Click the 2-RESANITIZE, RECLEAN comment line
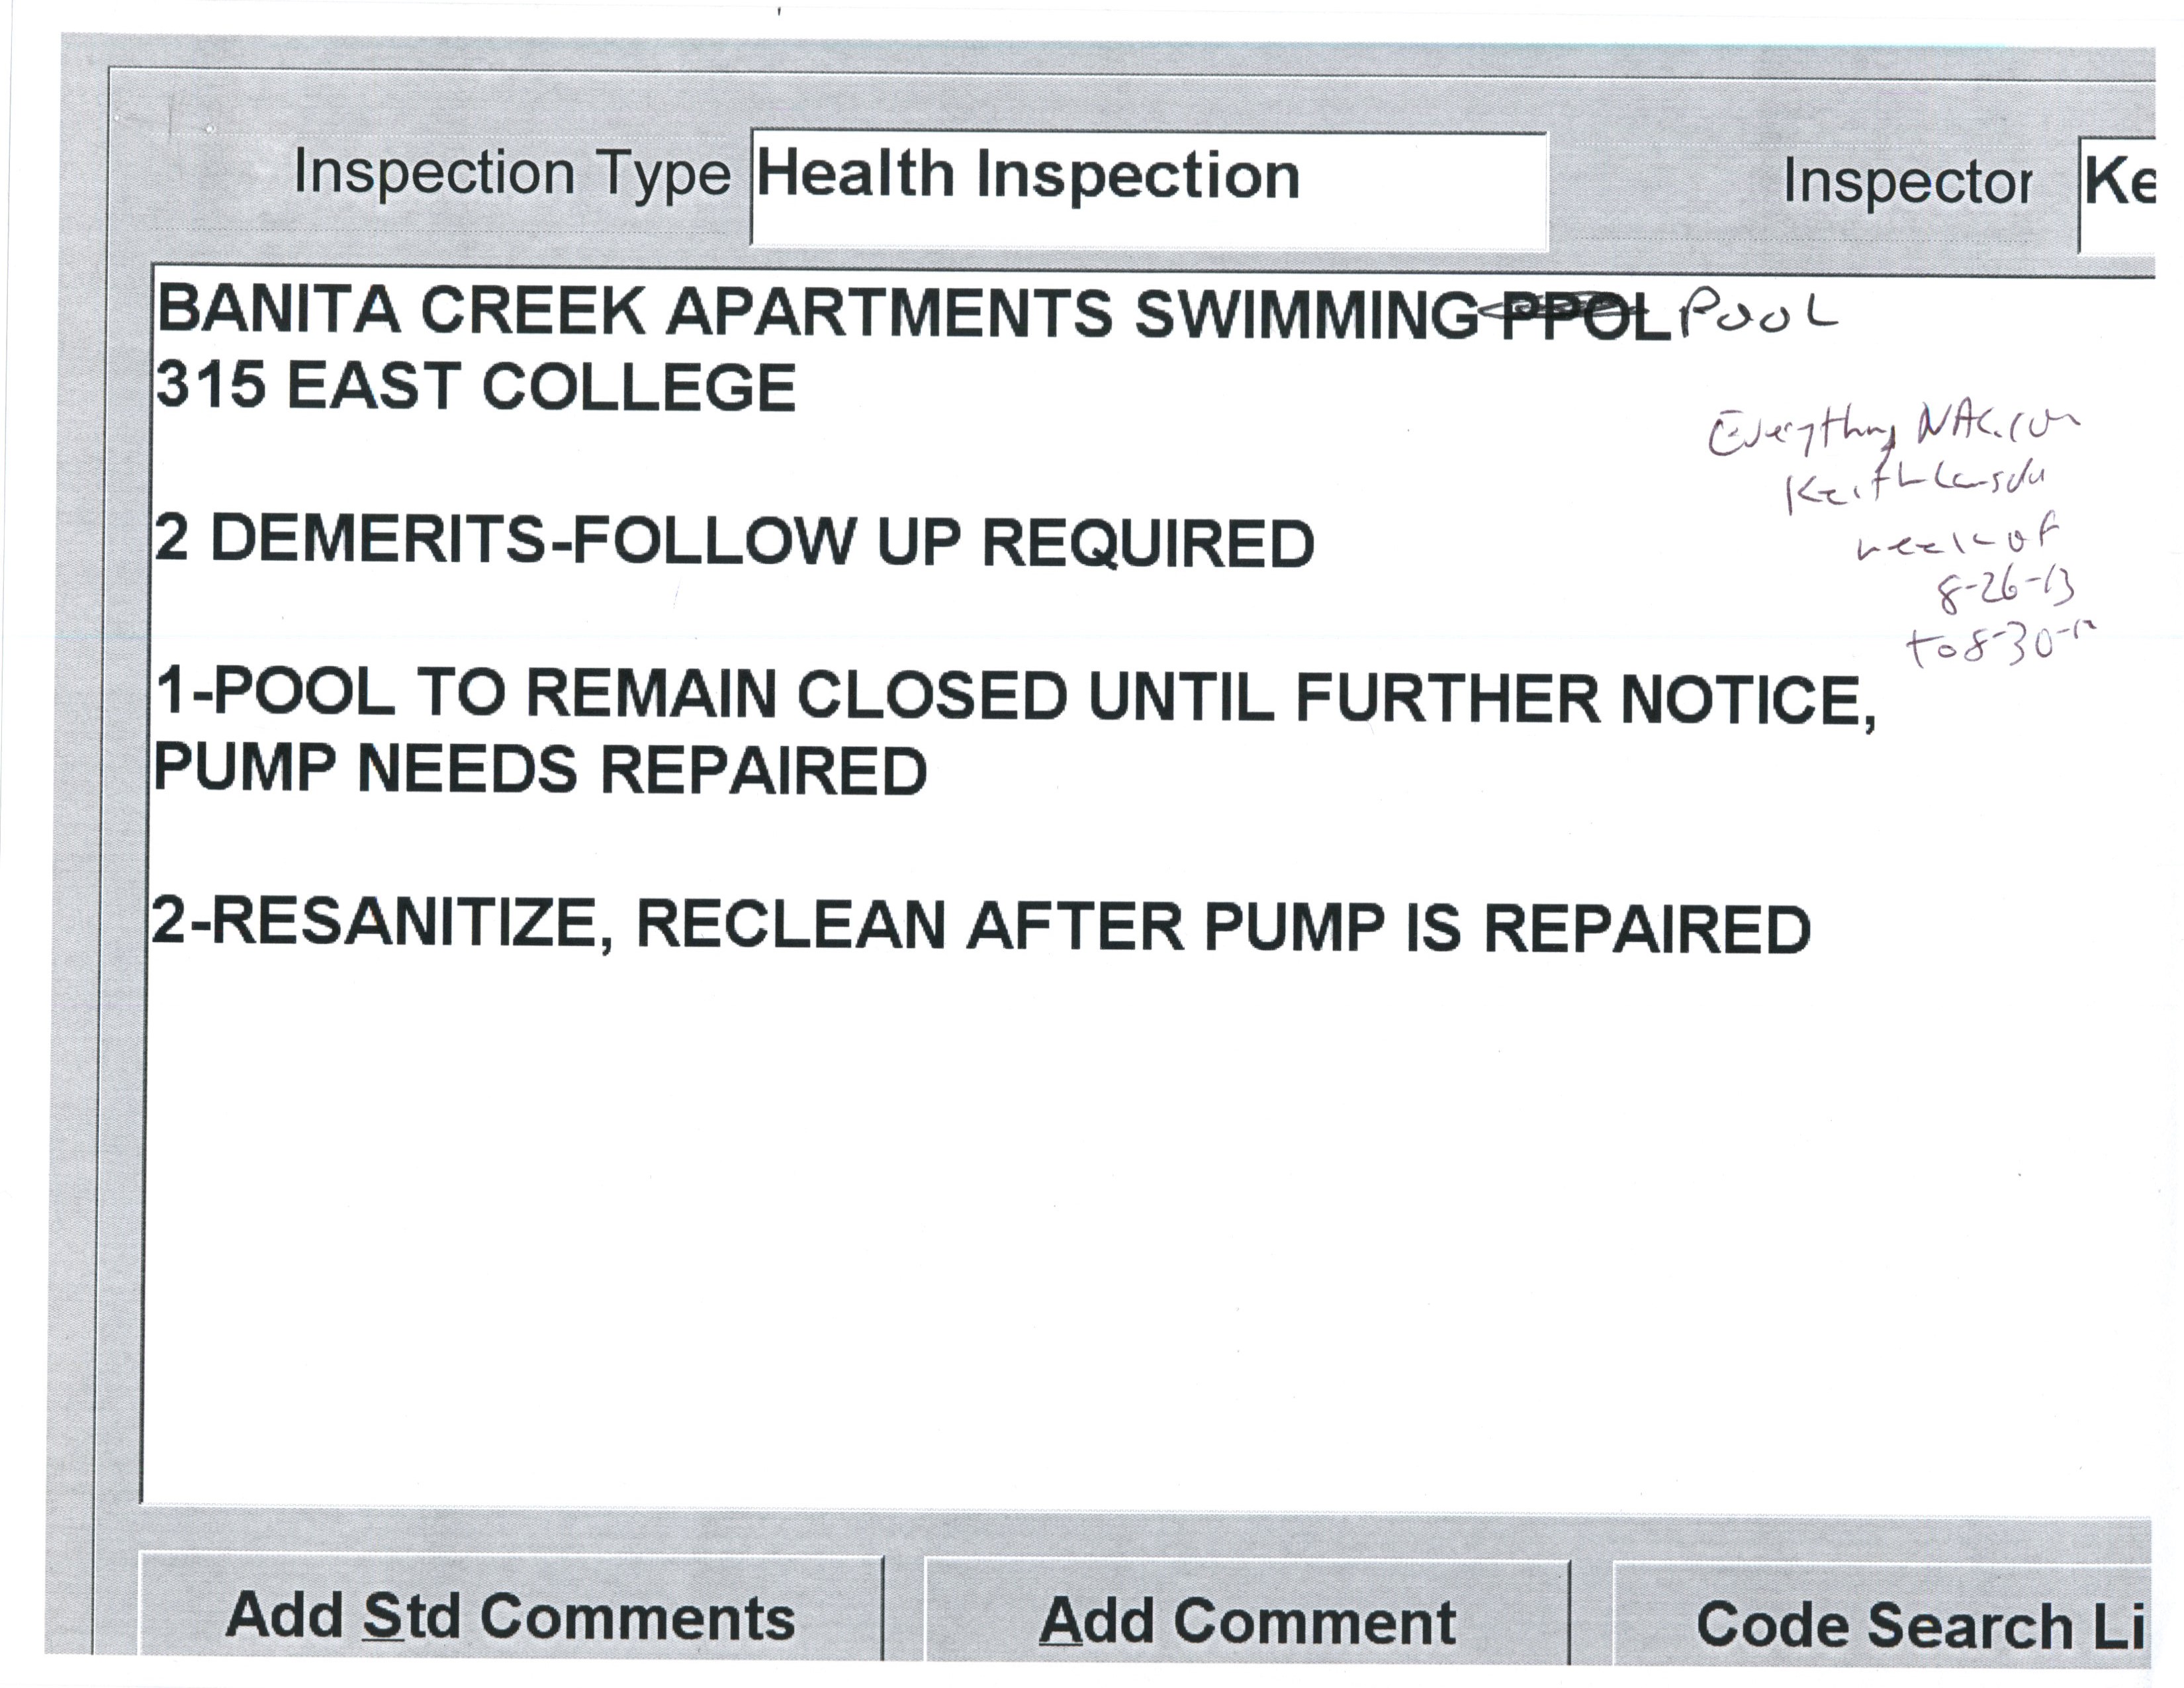 tap(980, 925)
